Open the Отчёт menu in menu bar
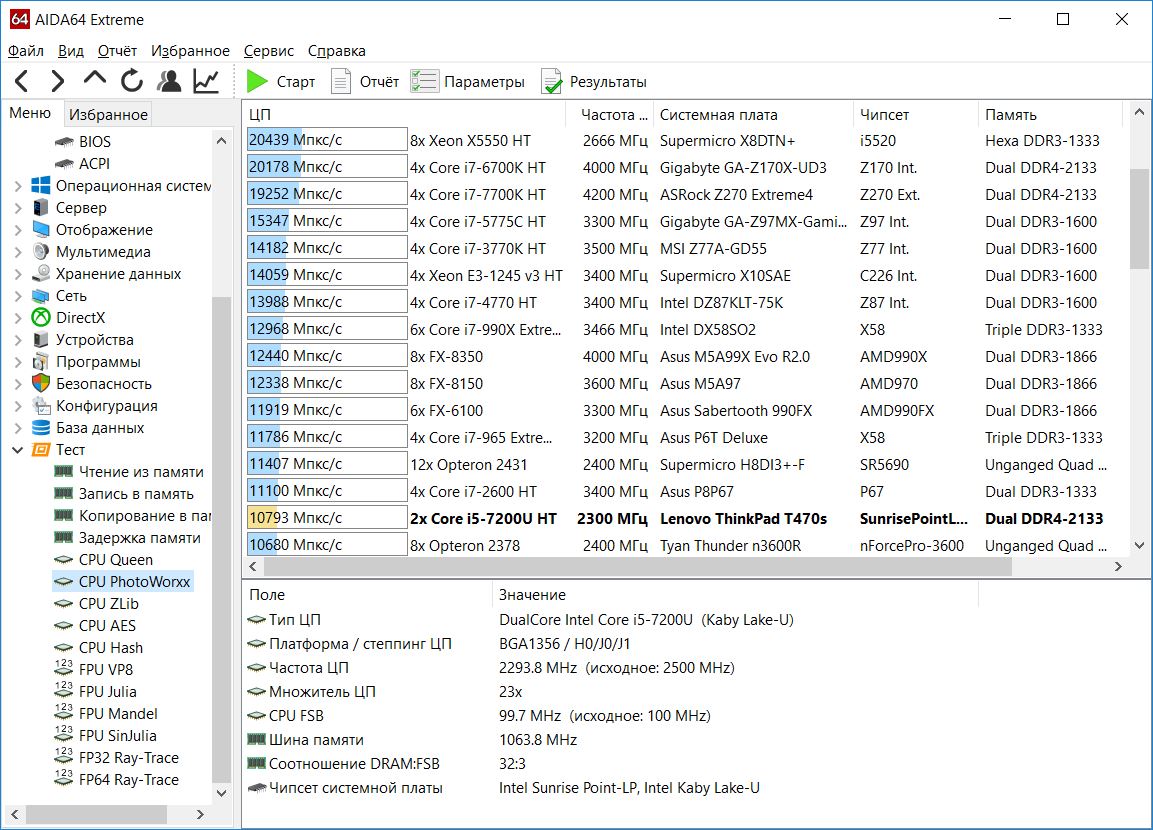 pos(118,51)
